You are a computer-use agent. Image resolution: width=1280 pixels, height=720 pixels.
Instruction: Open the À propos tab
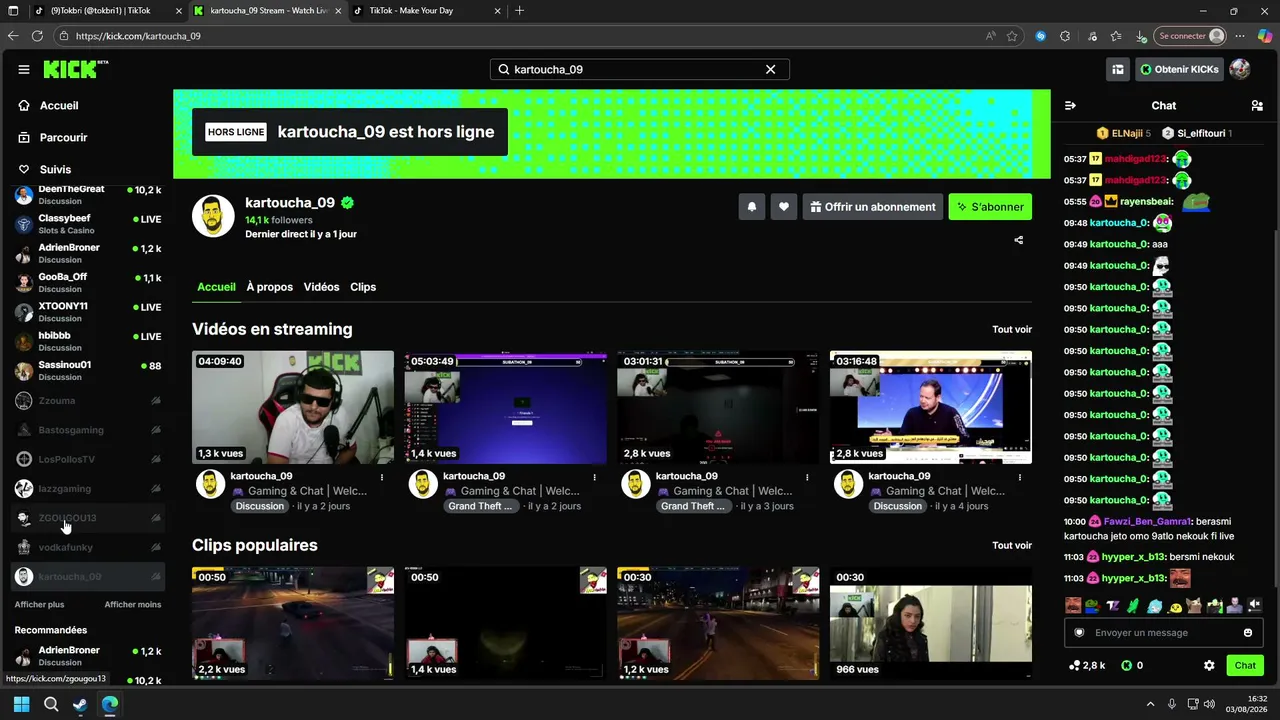coord(270,287)
